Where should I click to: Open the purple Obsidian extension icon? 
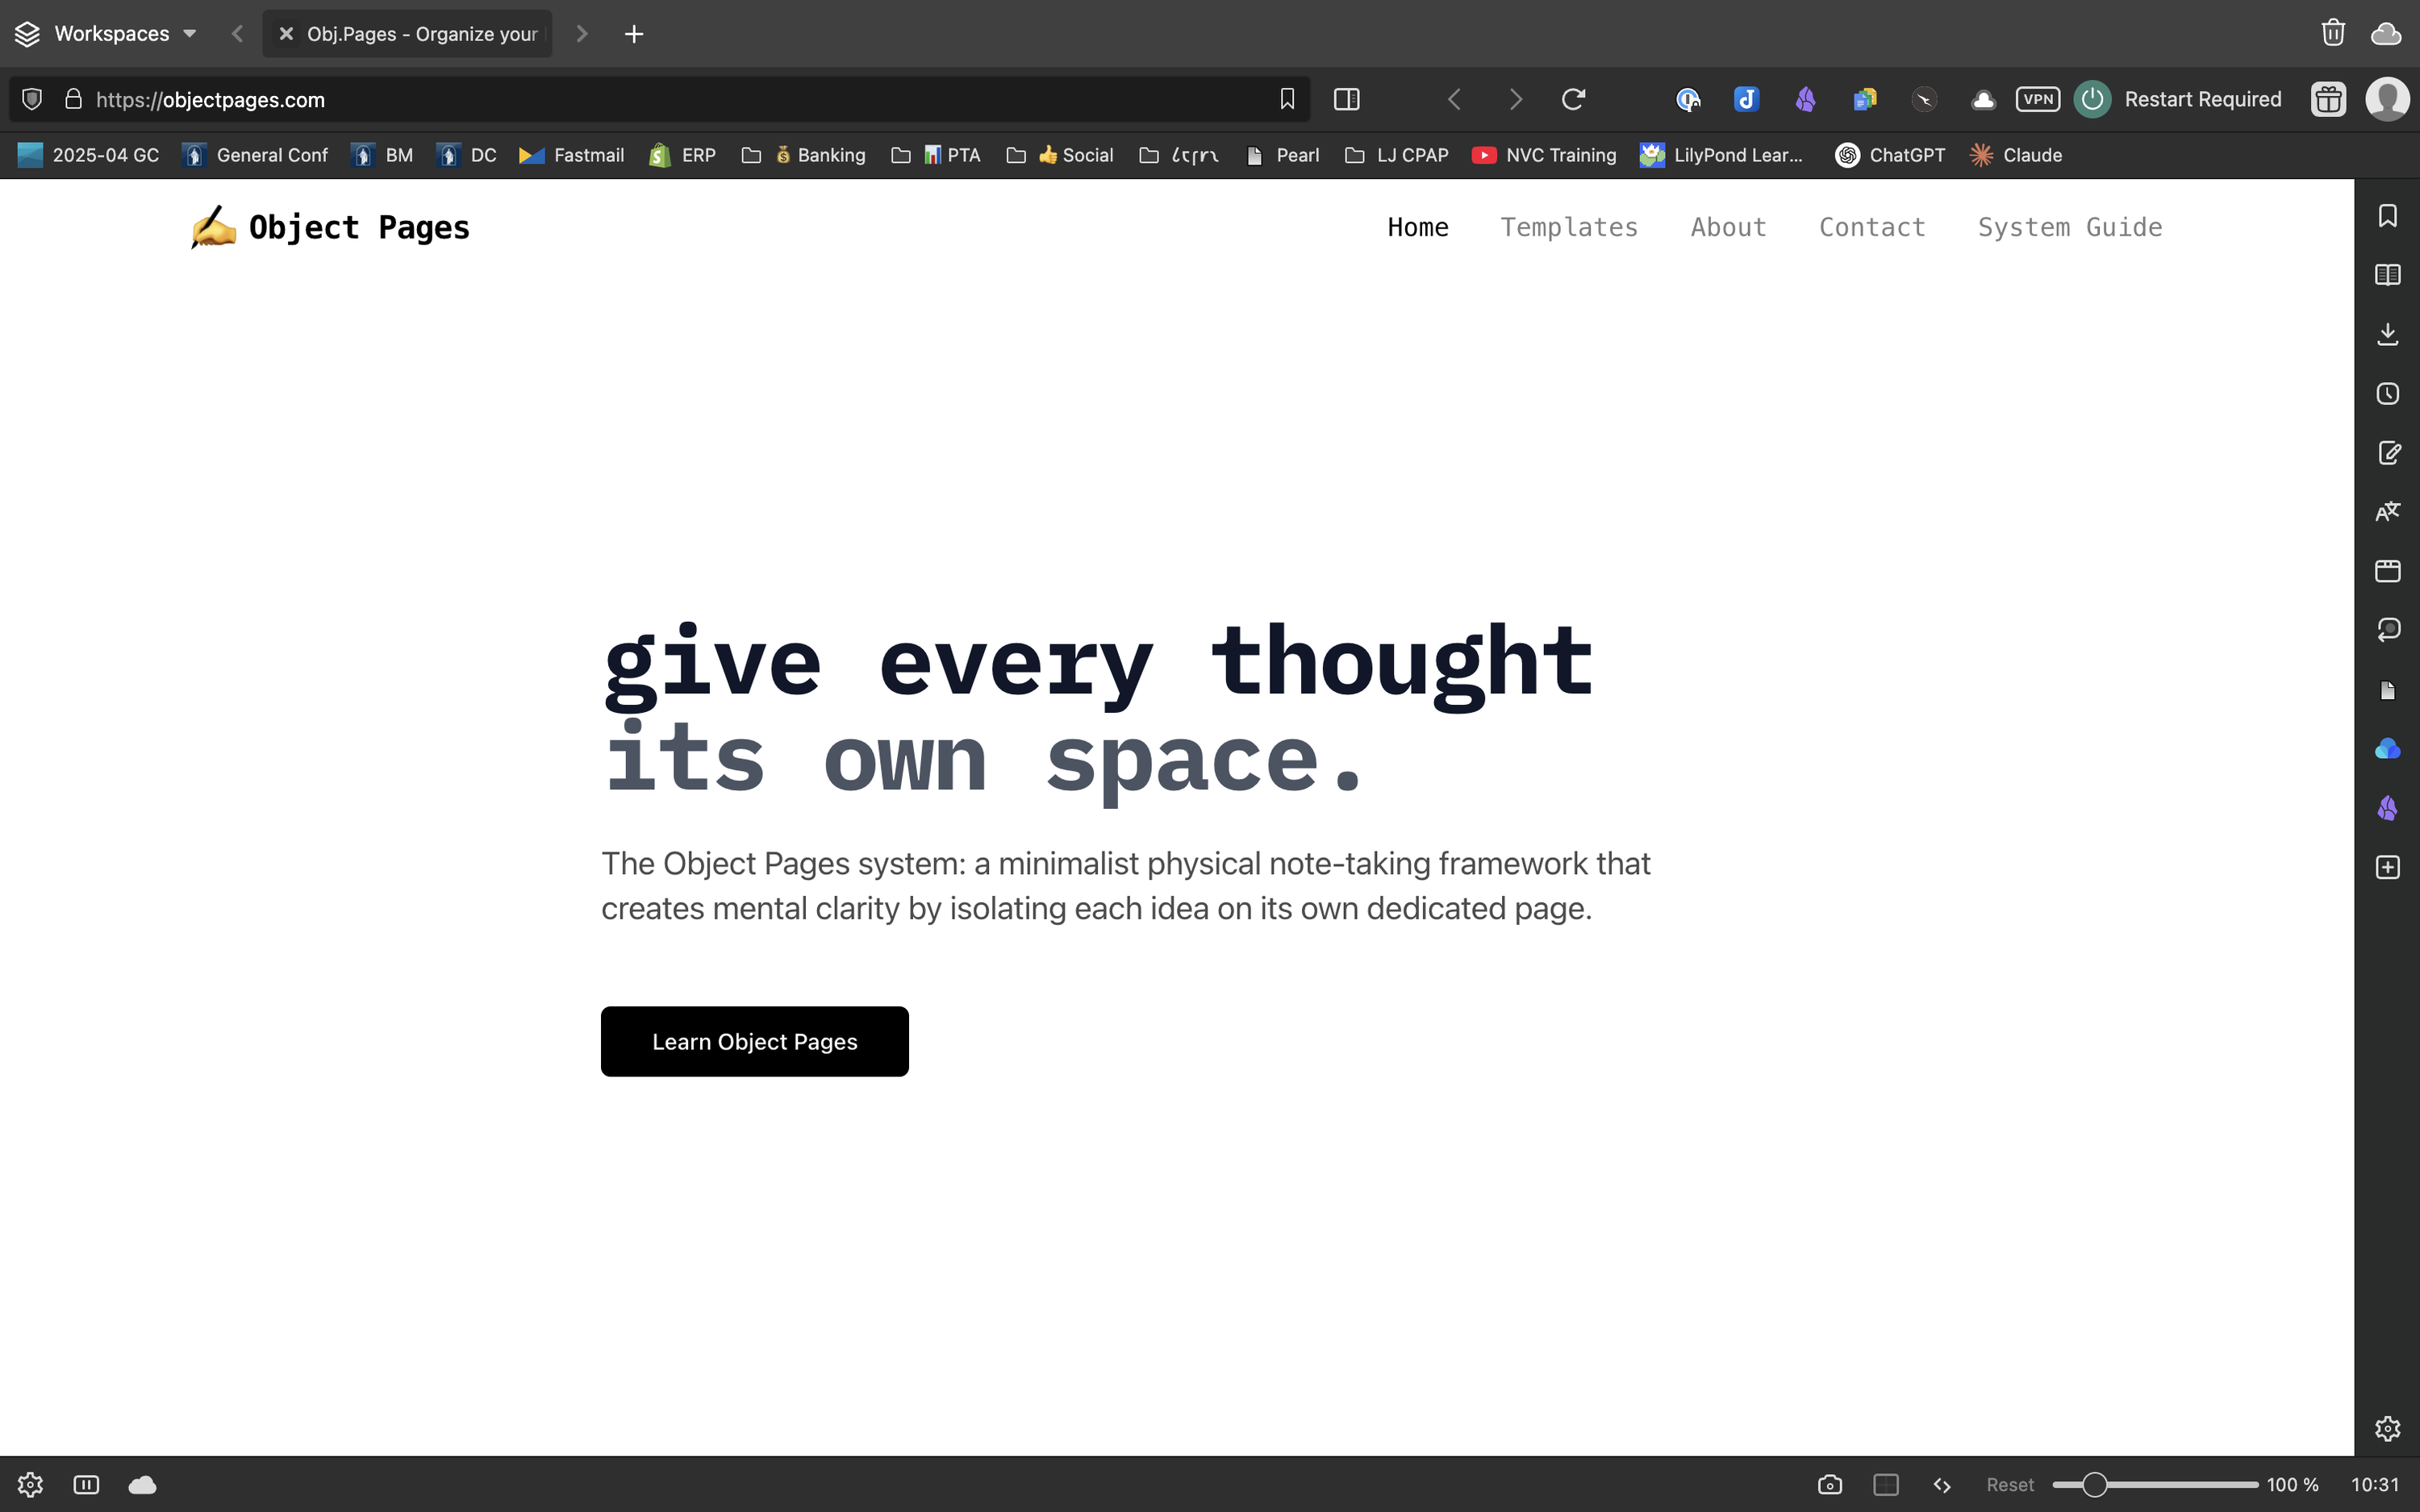1805,99
